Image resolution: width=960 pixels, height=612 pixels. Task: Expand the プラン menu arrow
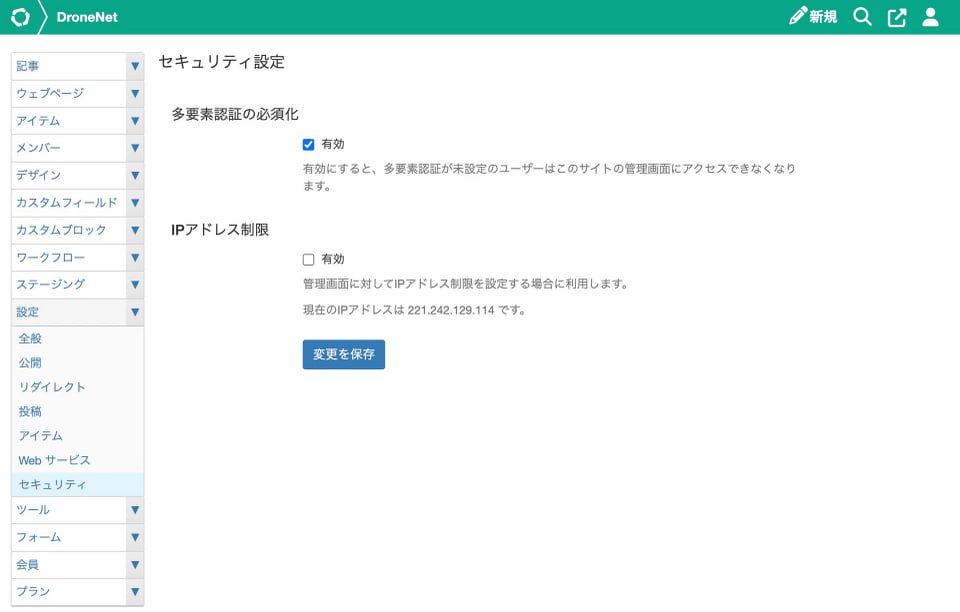(x=135, y=592)
